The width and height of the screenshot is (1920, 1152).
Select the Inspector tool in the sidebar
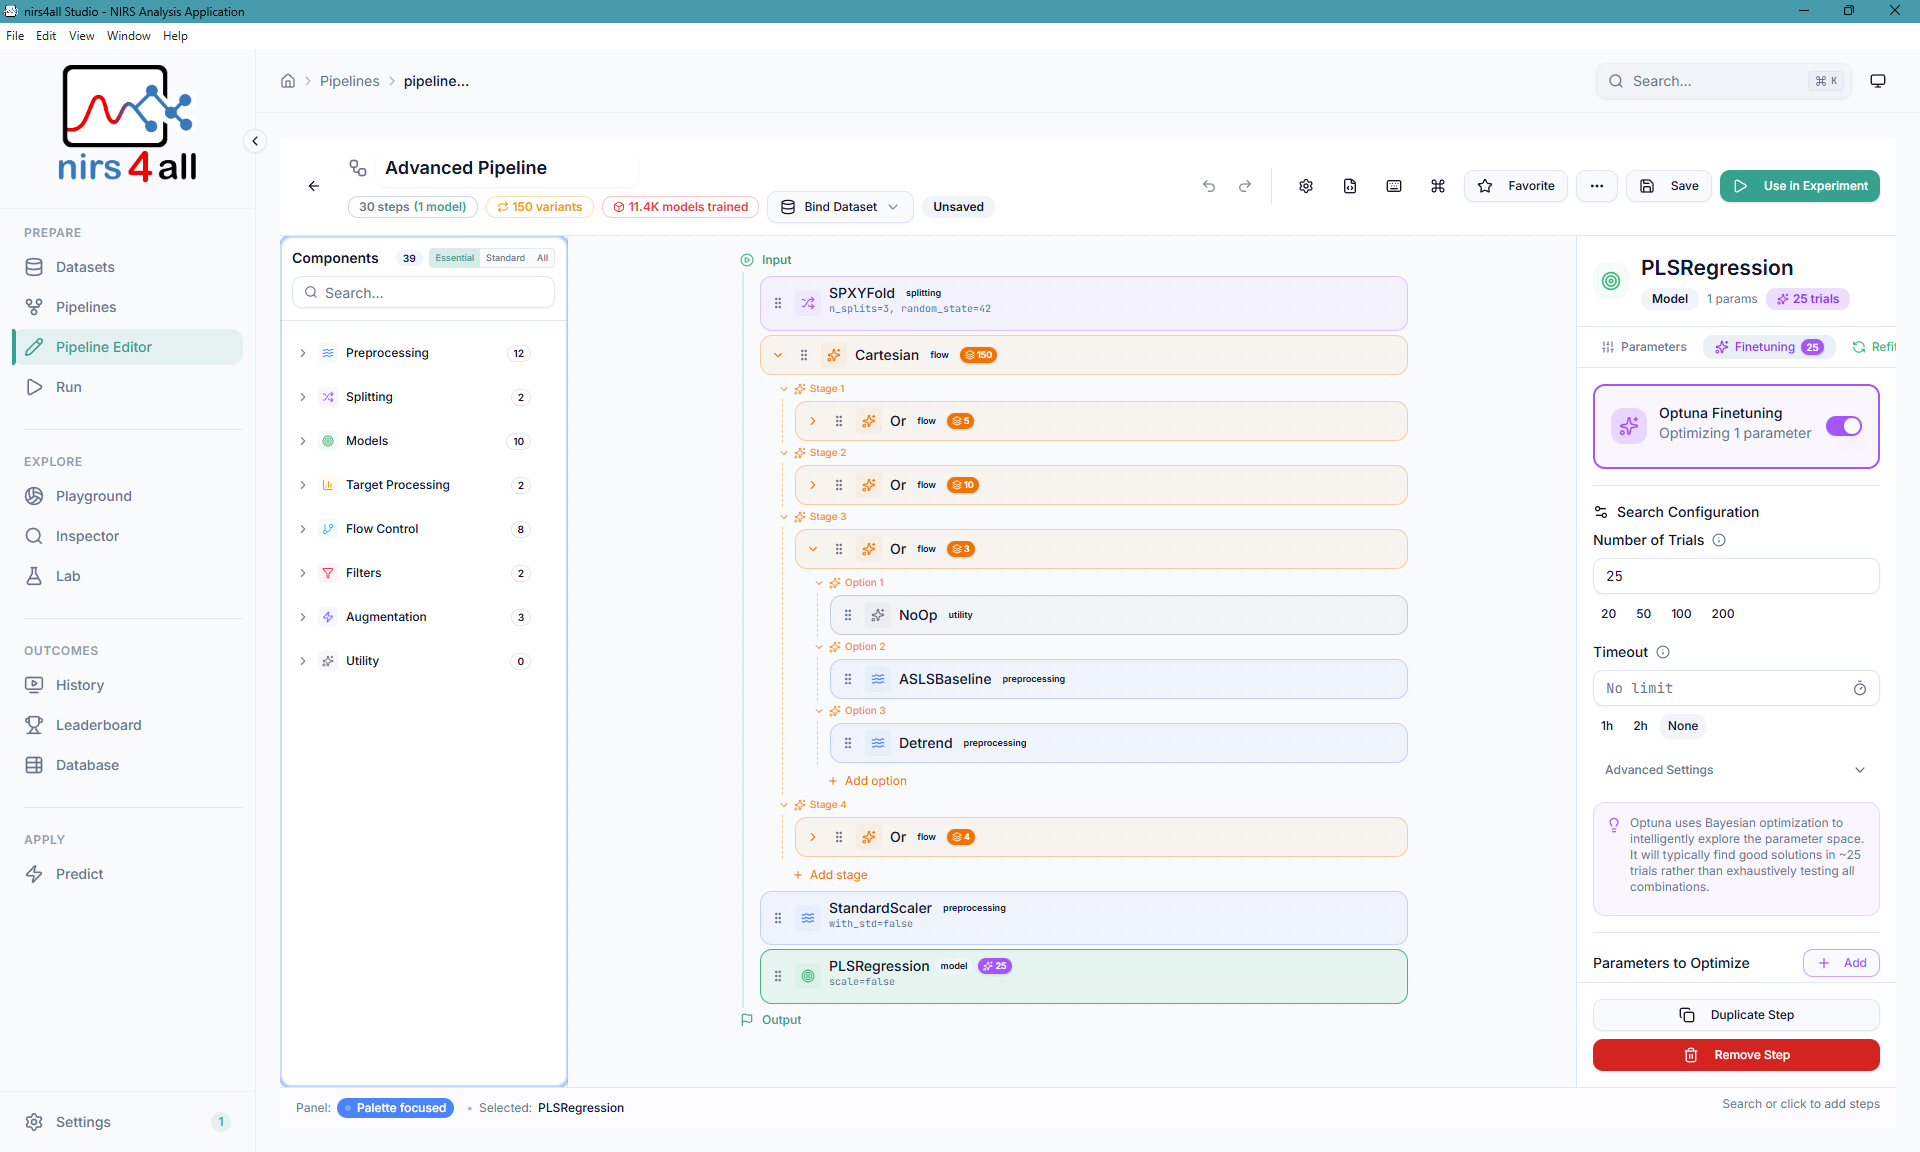tap(87, 536)
